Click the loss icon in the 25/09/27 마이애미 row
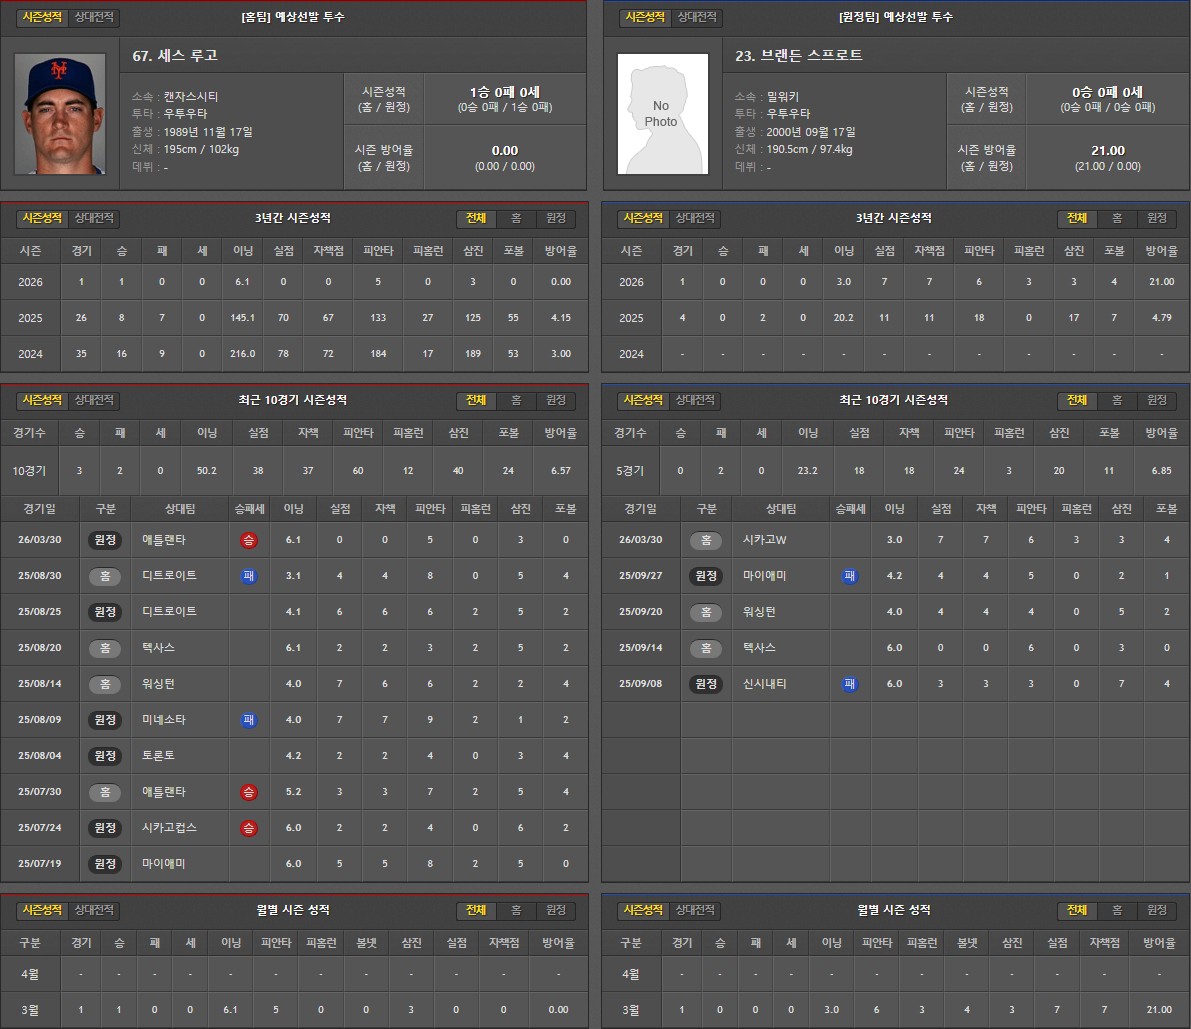The height and width of the screenshot is (1029, 1191). click(849, 576)
